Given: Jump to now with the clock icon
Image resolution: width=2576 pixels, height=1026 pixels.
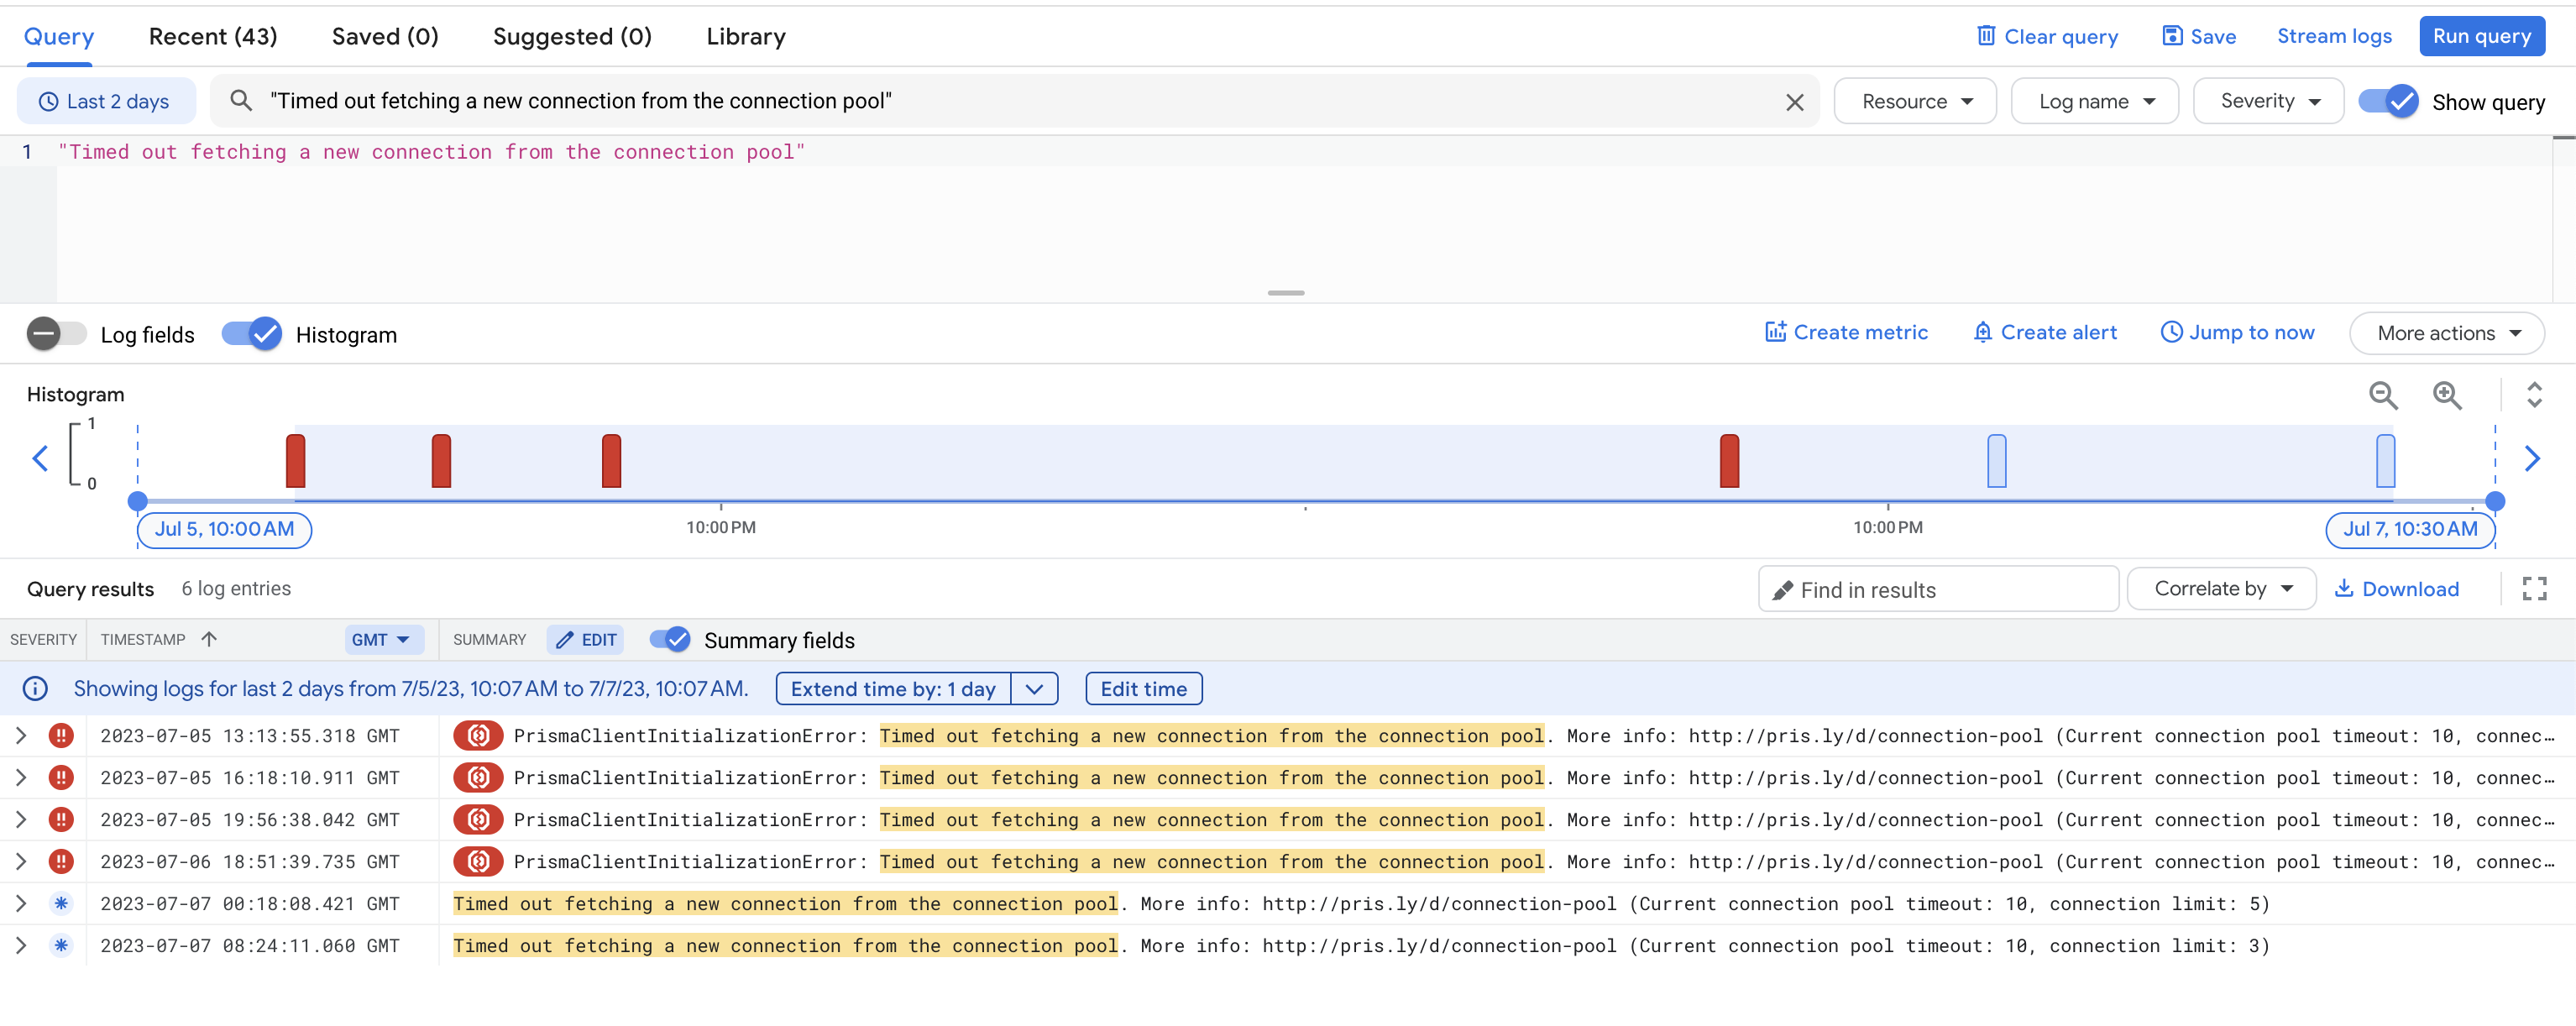Looking at the screenshot, I should click(x=2237, y=332).
